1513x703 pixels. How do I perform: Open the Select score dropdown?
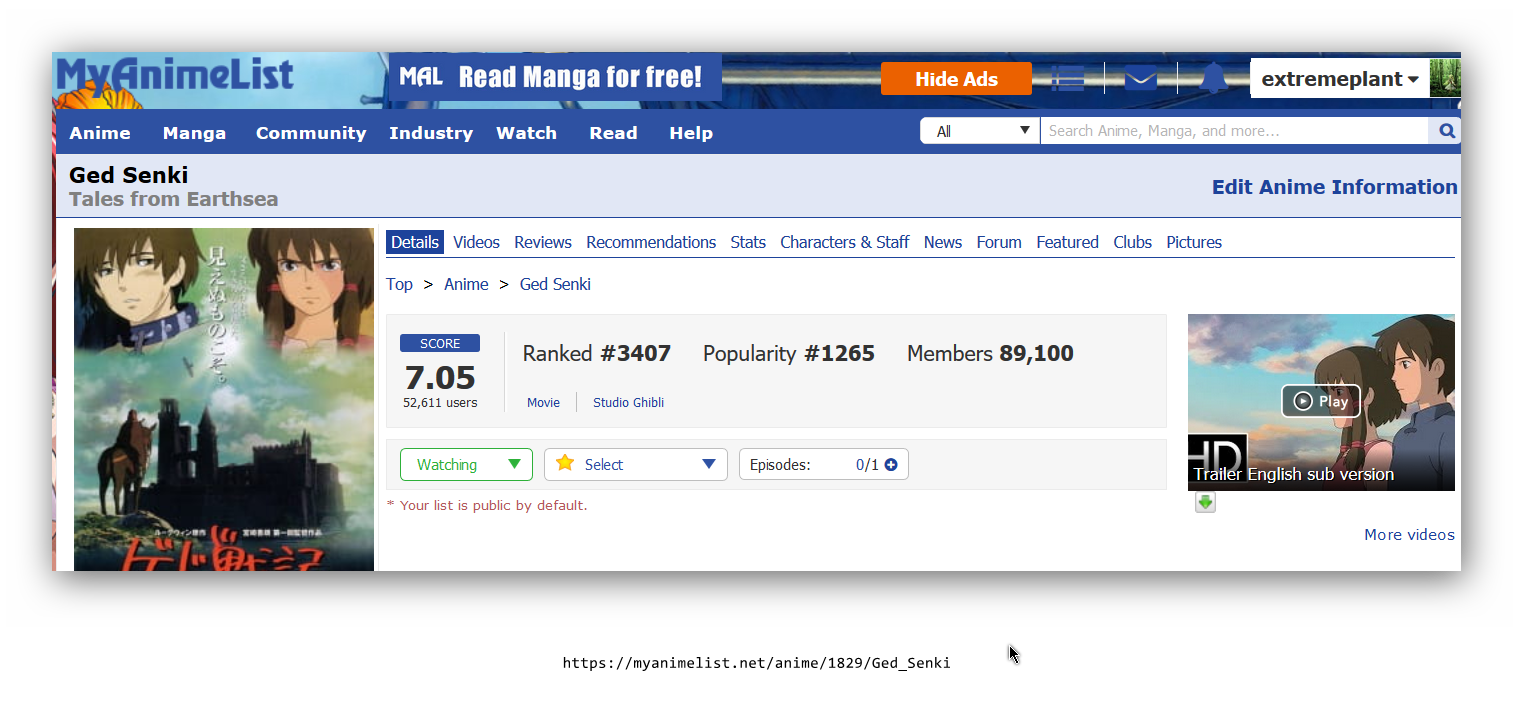(636, 465)
